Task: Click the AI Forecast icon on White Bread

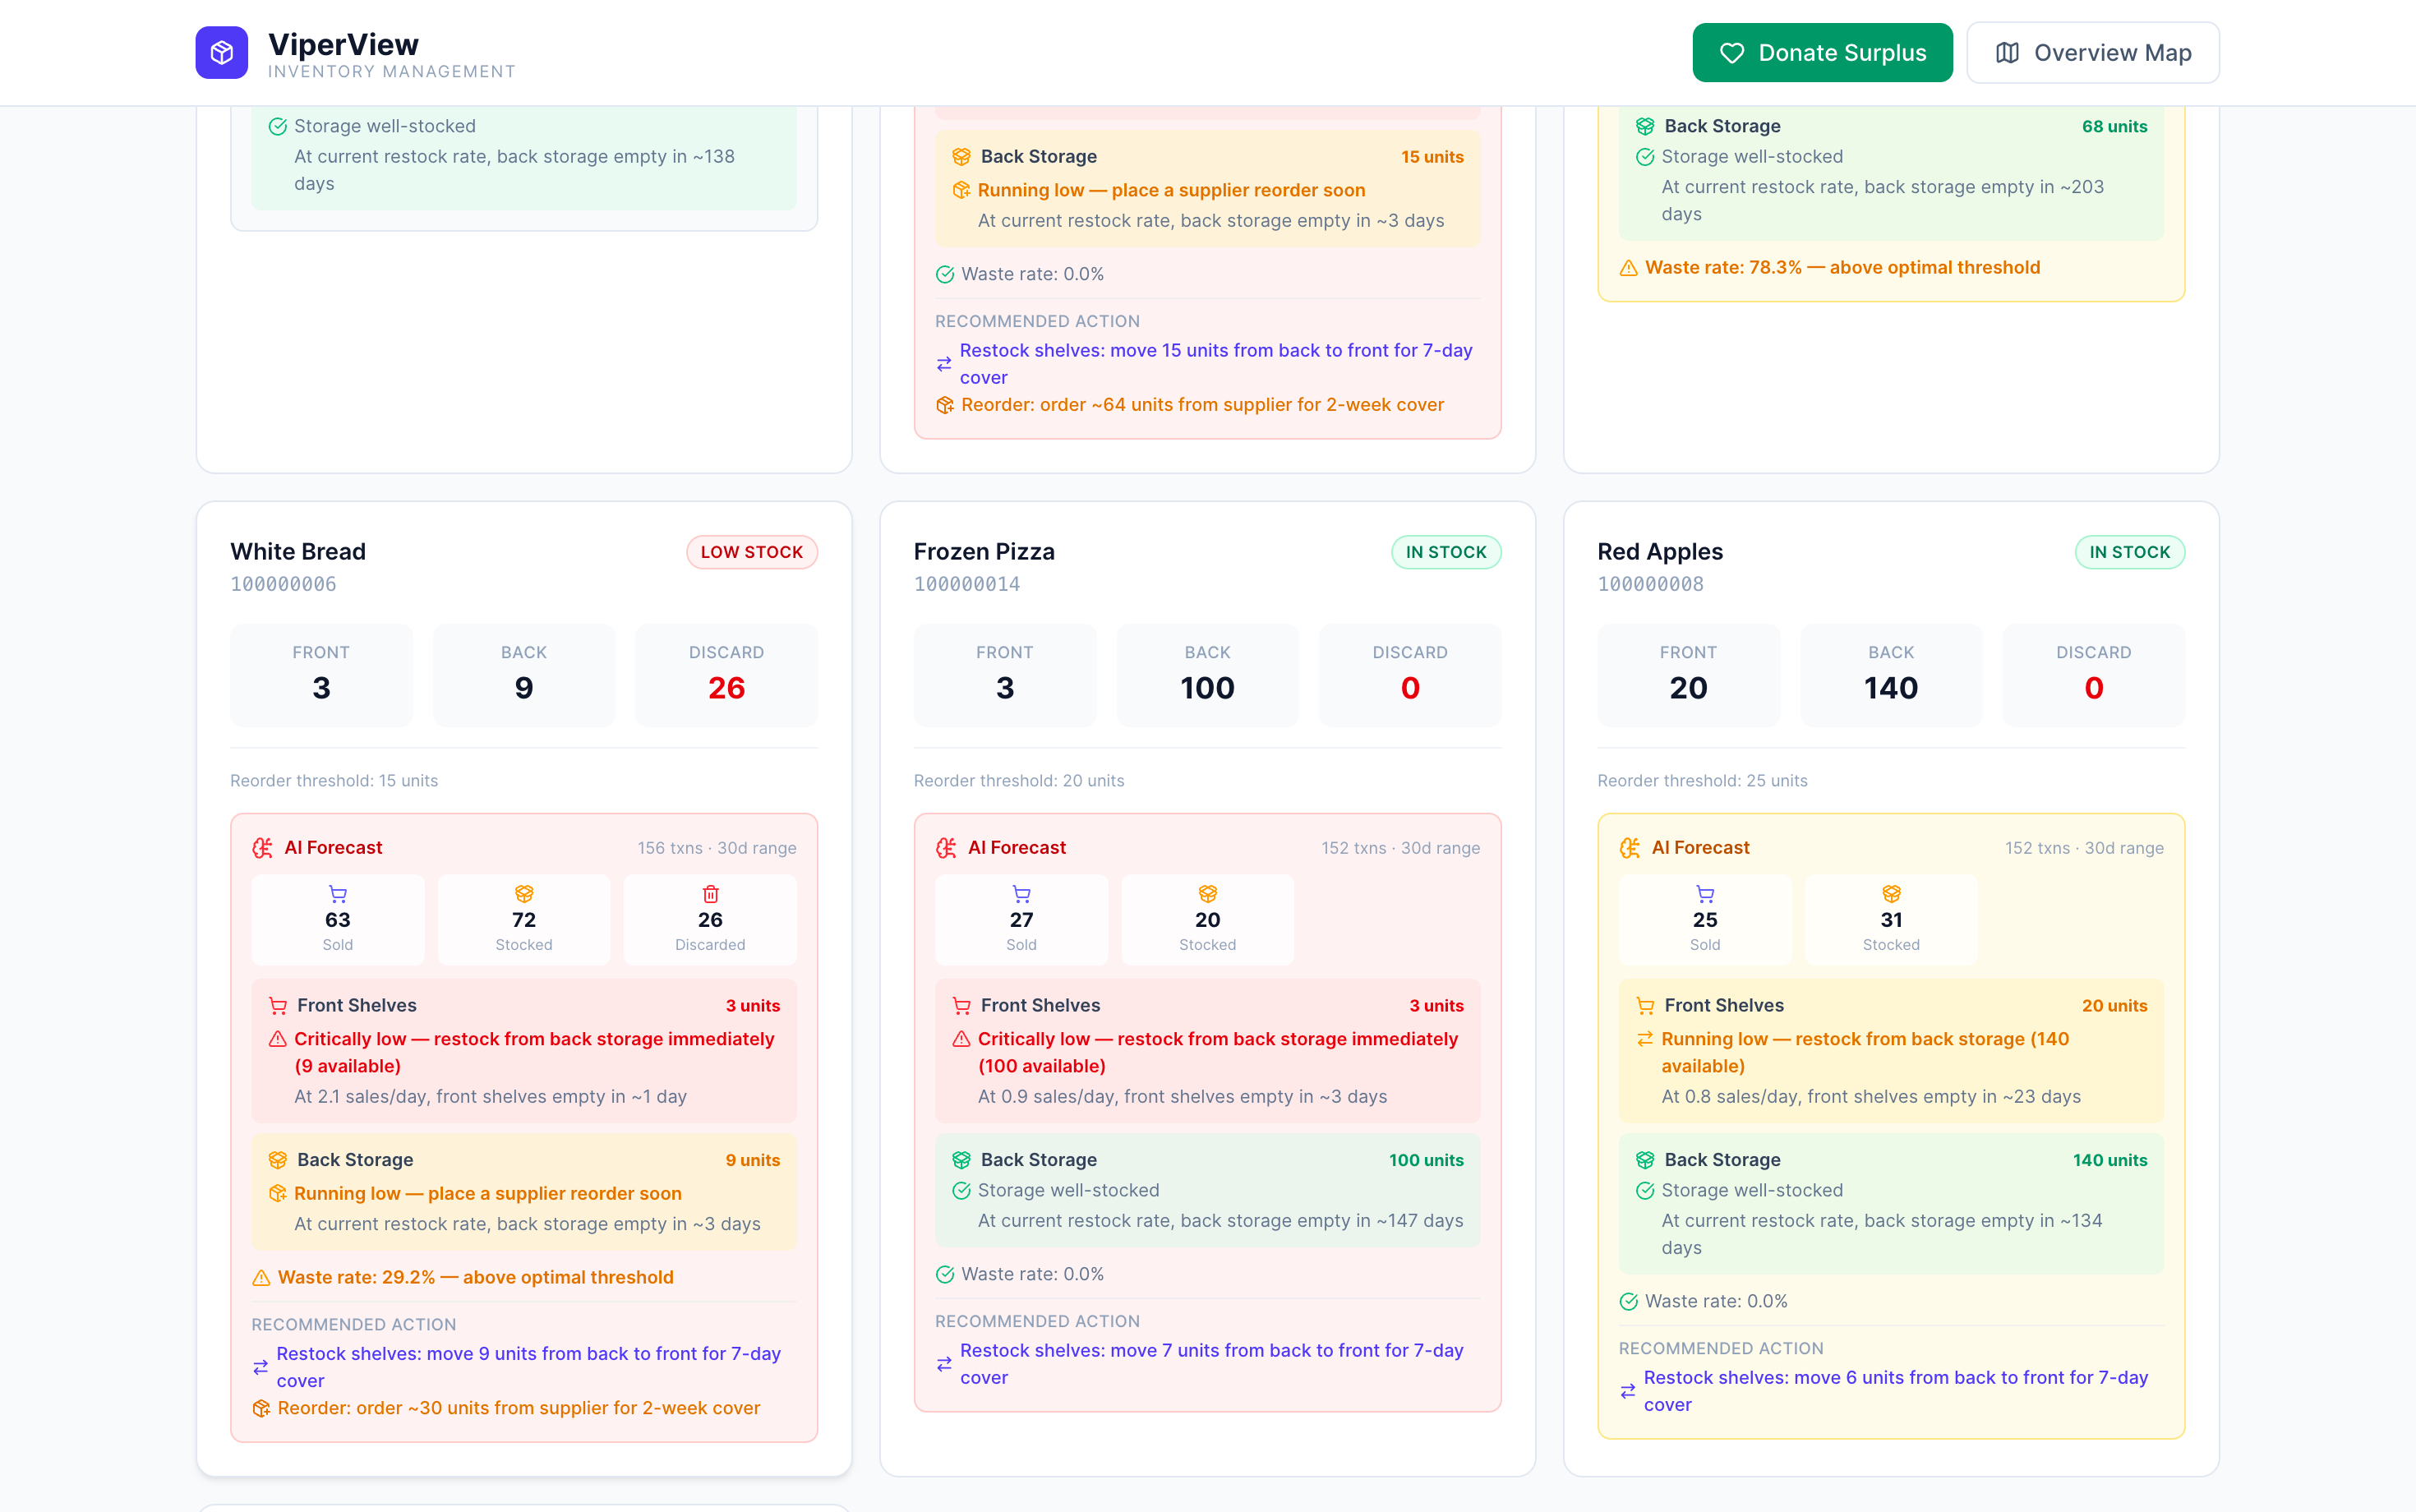Action: tap(263, 847)
